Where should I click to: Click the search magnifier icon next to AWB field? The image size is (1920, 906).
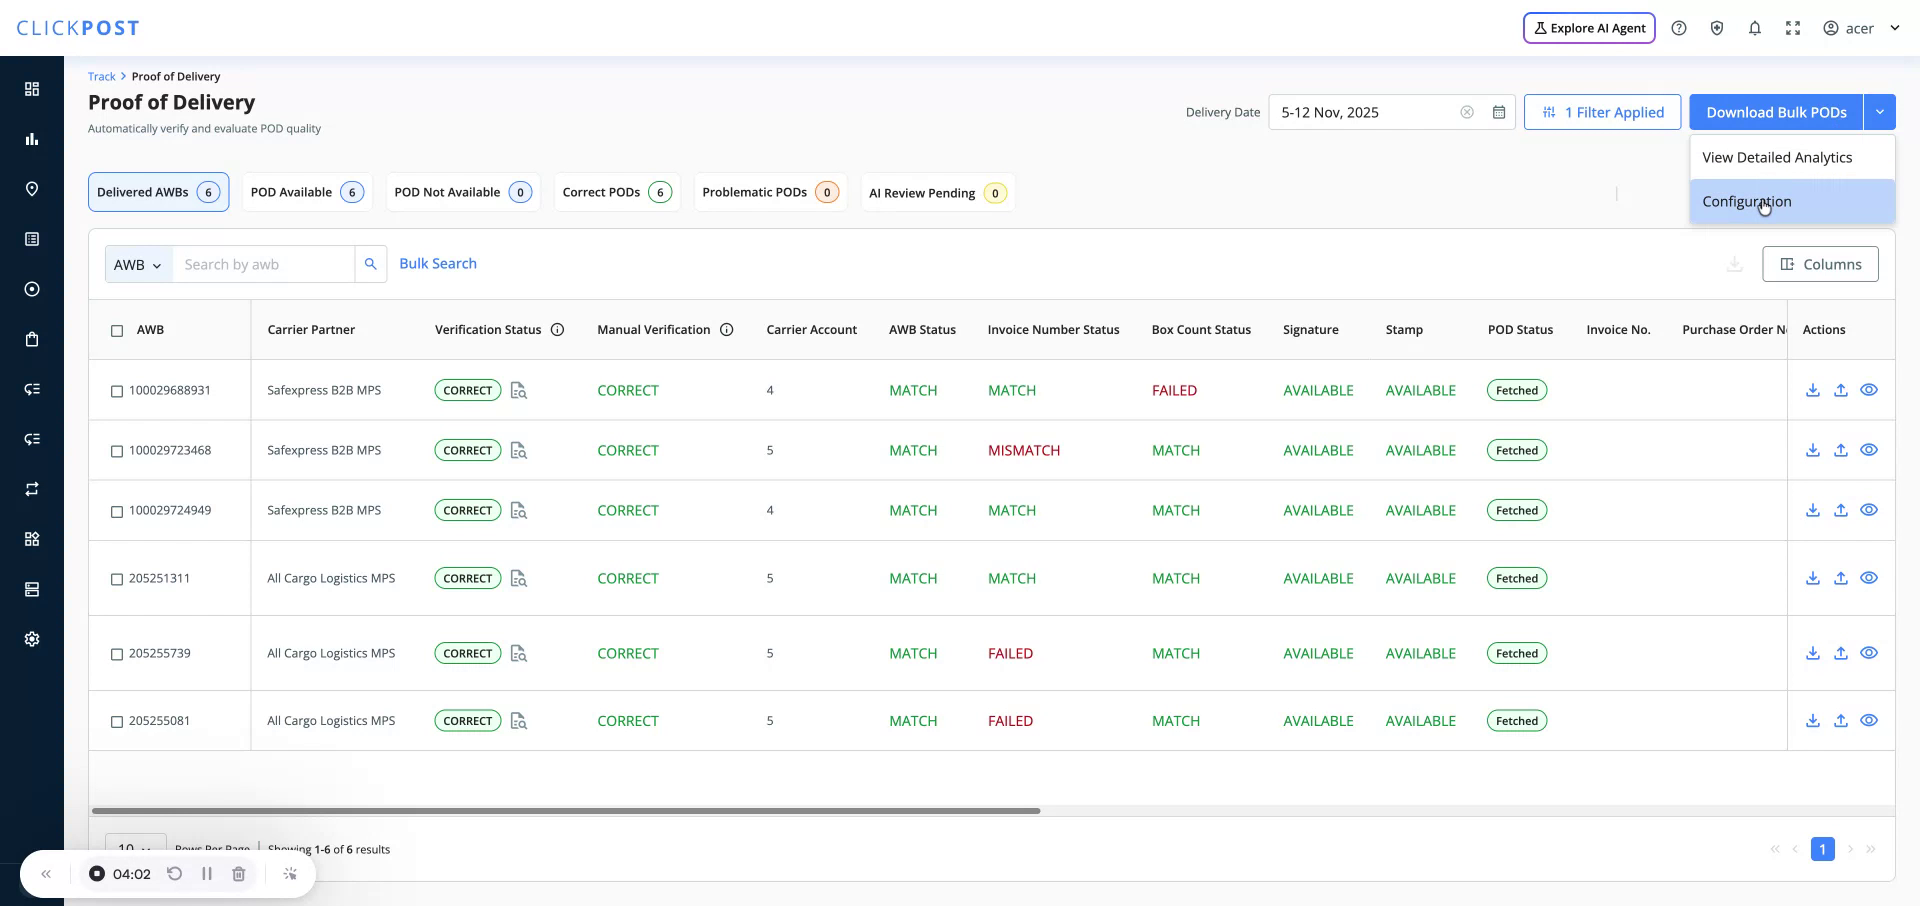pos(370,264)
